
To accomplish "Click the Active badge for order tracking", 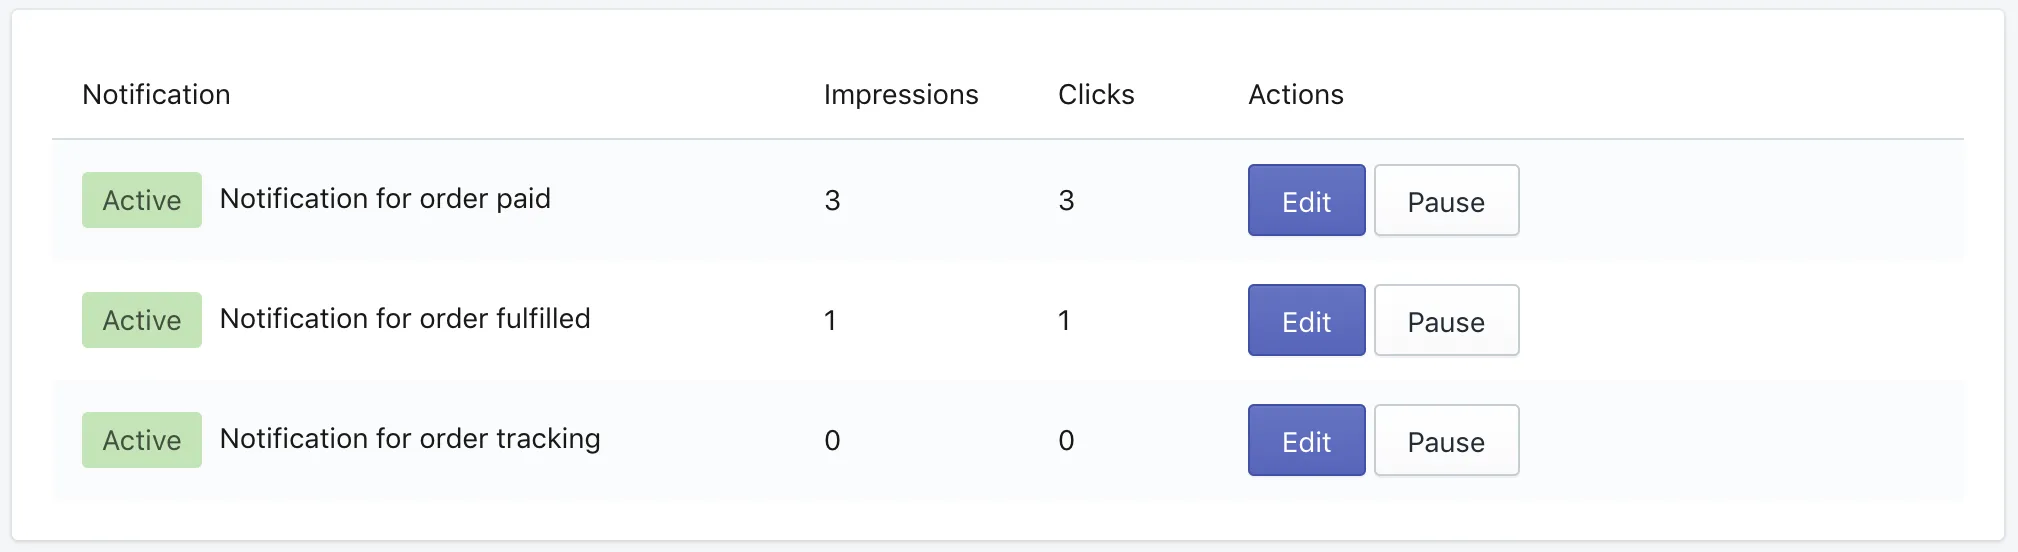I will [x=142, y=440].
